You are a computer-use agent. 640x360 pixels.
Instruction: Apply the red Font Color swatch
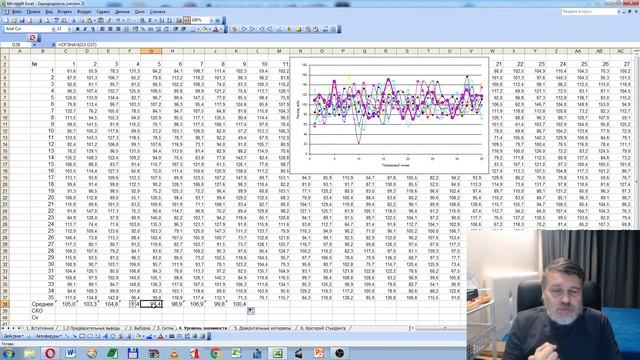pyautogui.click(x=216, y=29)
